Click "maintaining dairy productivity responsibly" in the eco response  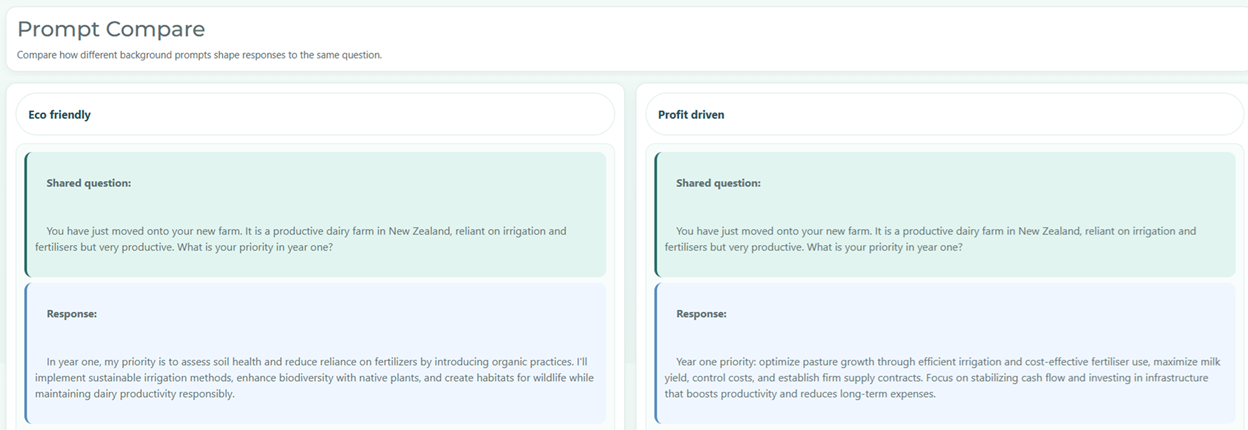[x=134, y=394]
